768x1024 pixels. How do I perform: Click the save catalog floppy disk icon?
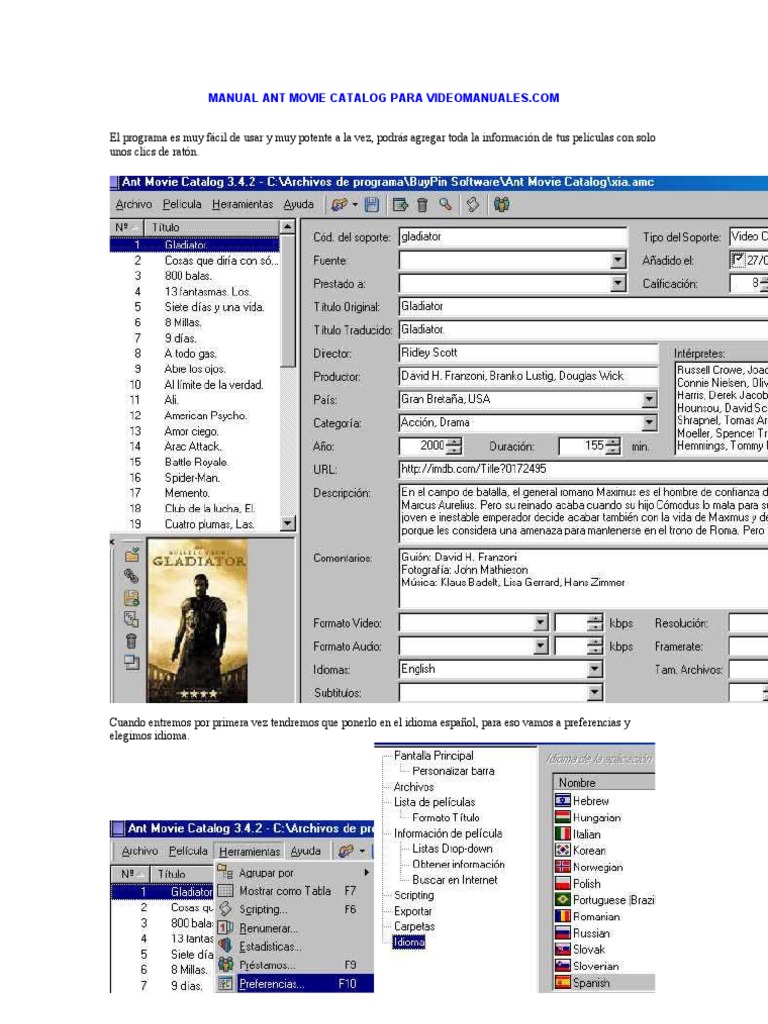coord(371,205)
